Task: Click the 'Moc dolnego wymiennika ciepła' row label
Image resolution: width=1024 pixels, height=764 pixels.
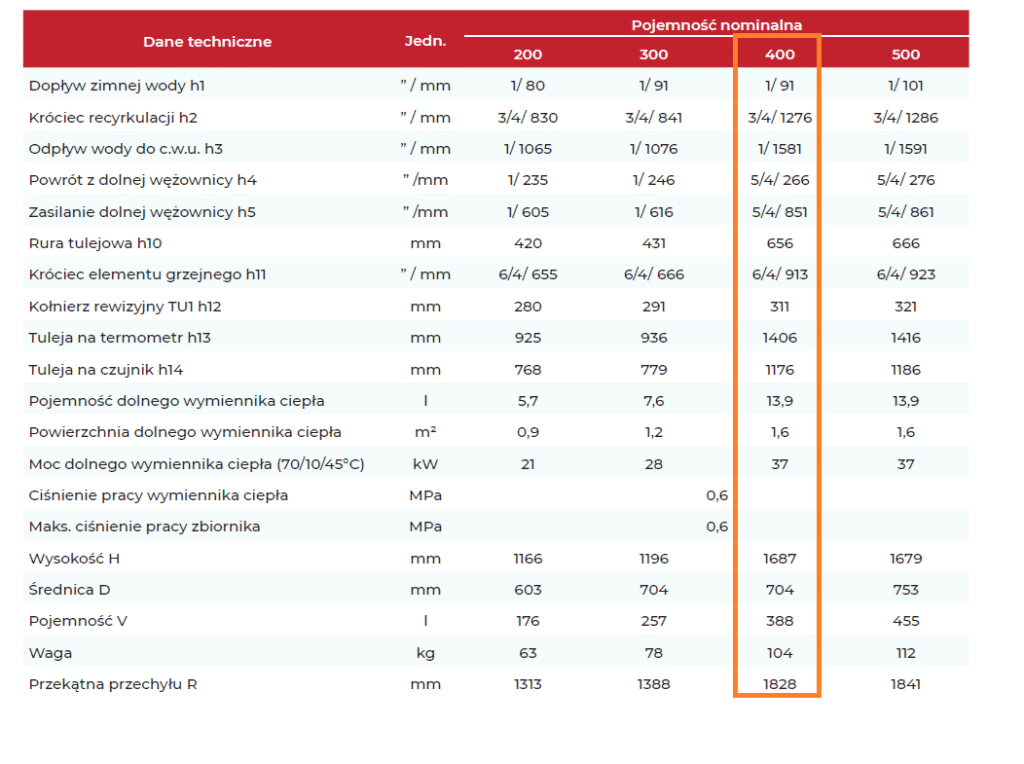Action: point(196,464)
